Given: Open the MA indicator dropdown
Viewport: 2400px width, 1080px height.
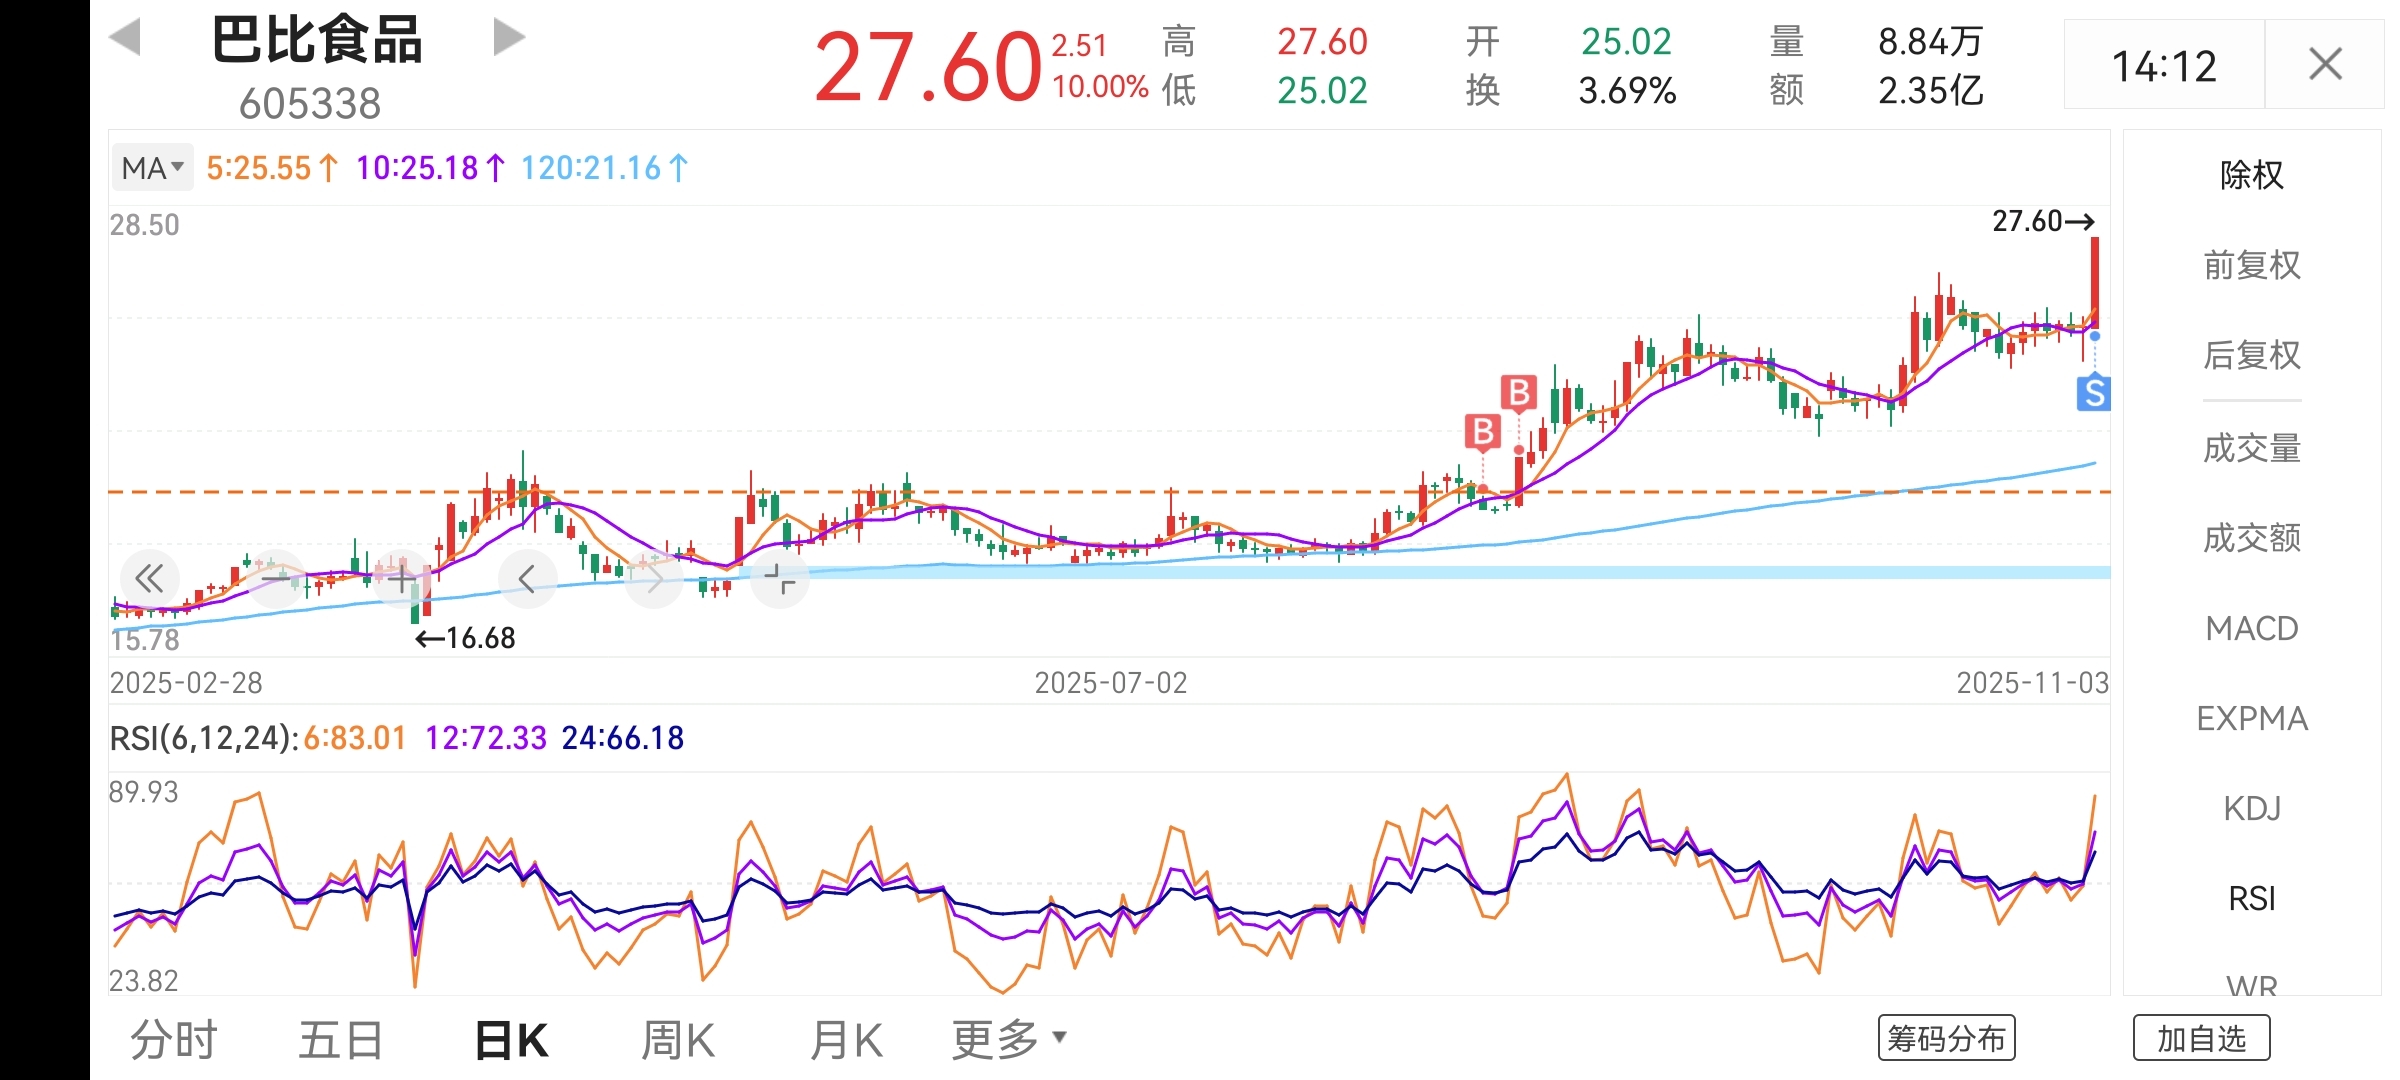Looking at the screenshot, I should coord(152,168).
